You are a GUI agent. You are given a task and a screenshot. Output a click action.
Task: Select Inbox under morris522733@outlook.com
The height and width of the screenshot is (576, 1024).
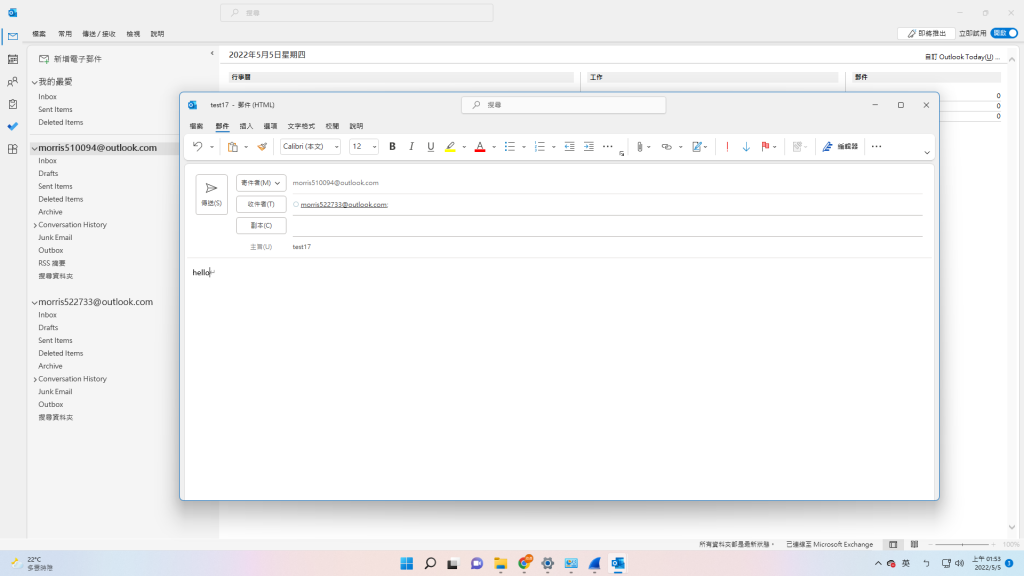(47, 315)
